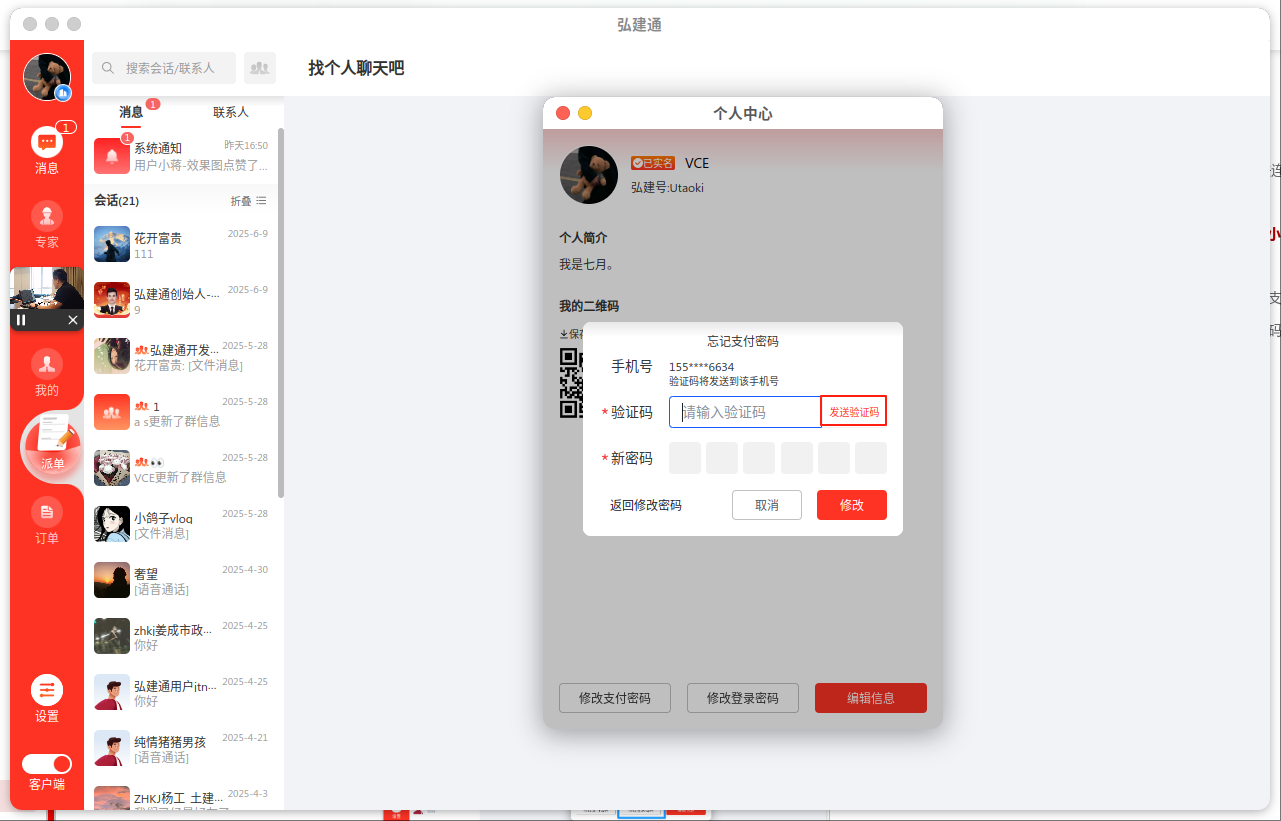Click the conversation list scrollbar
This screenshot has width=1281, height=821.
point(281,310)
